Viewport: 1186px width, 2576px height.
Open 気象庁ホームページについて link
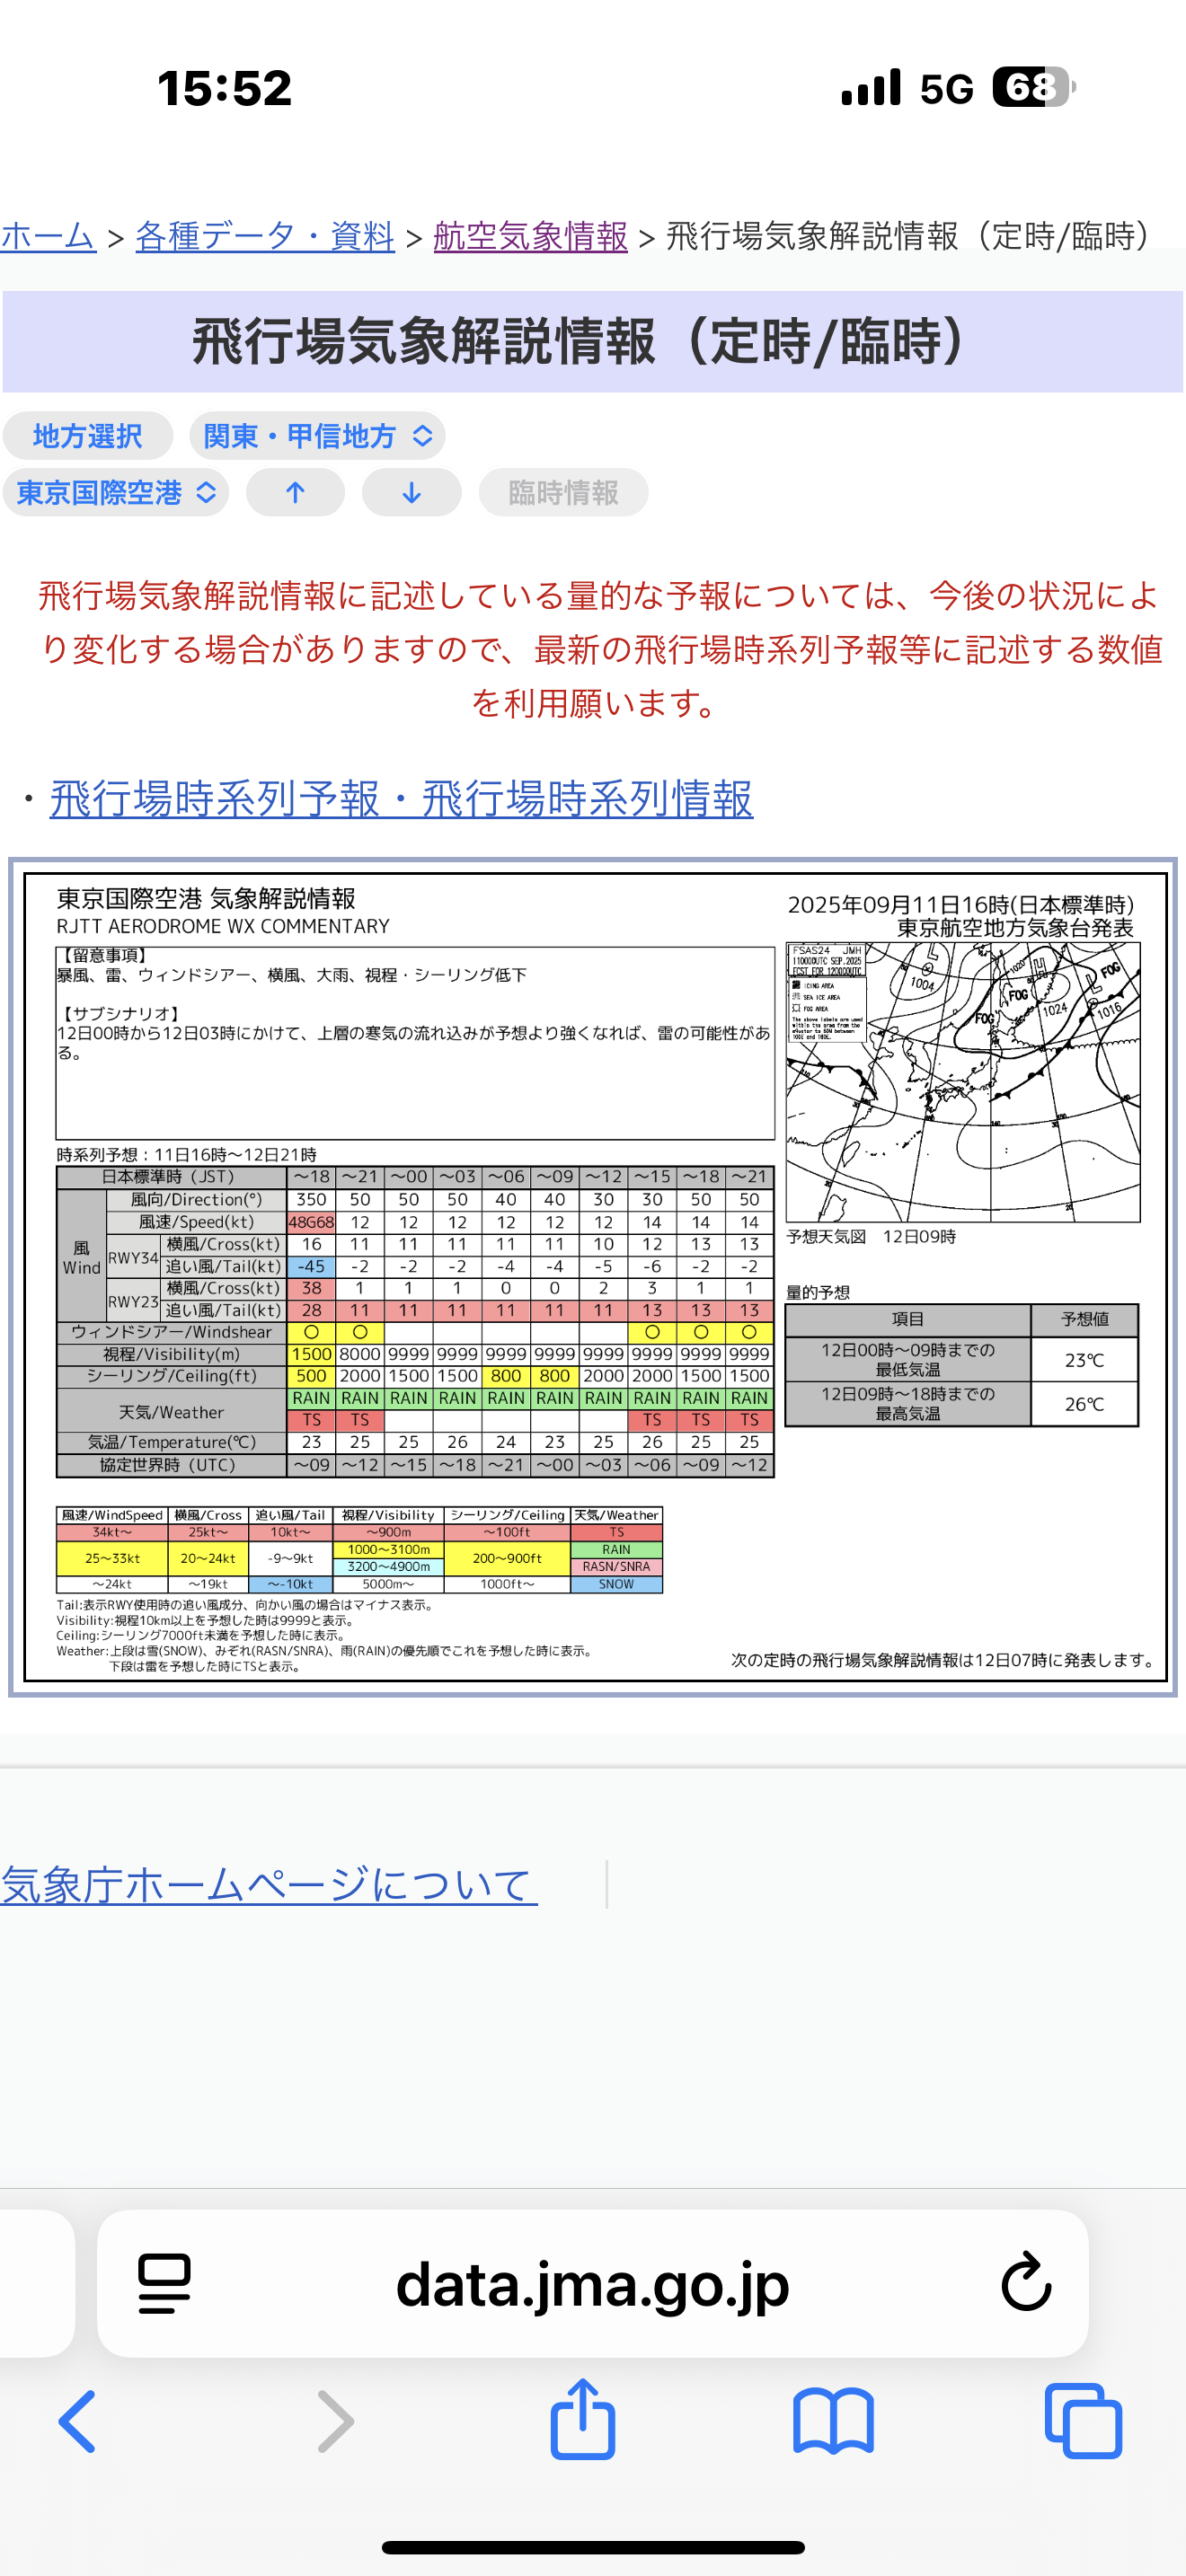(x=269, y=1884)
